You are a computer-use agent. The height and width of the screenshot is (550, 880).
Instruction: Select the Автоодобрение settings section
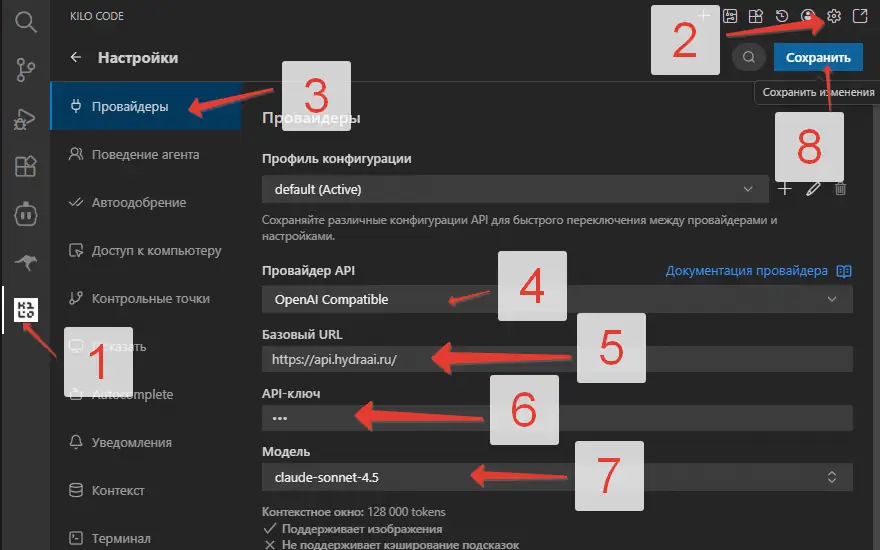(x=138, y=203)
